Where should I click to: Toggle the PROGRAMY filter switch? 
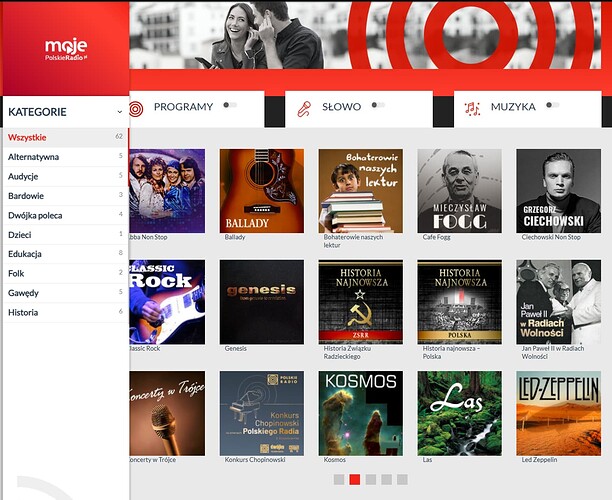click(230, 105)
